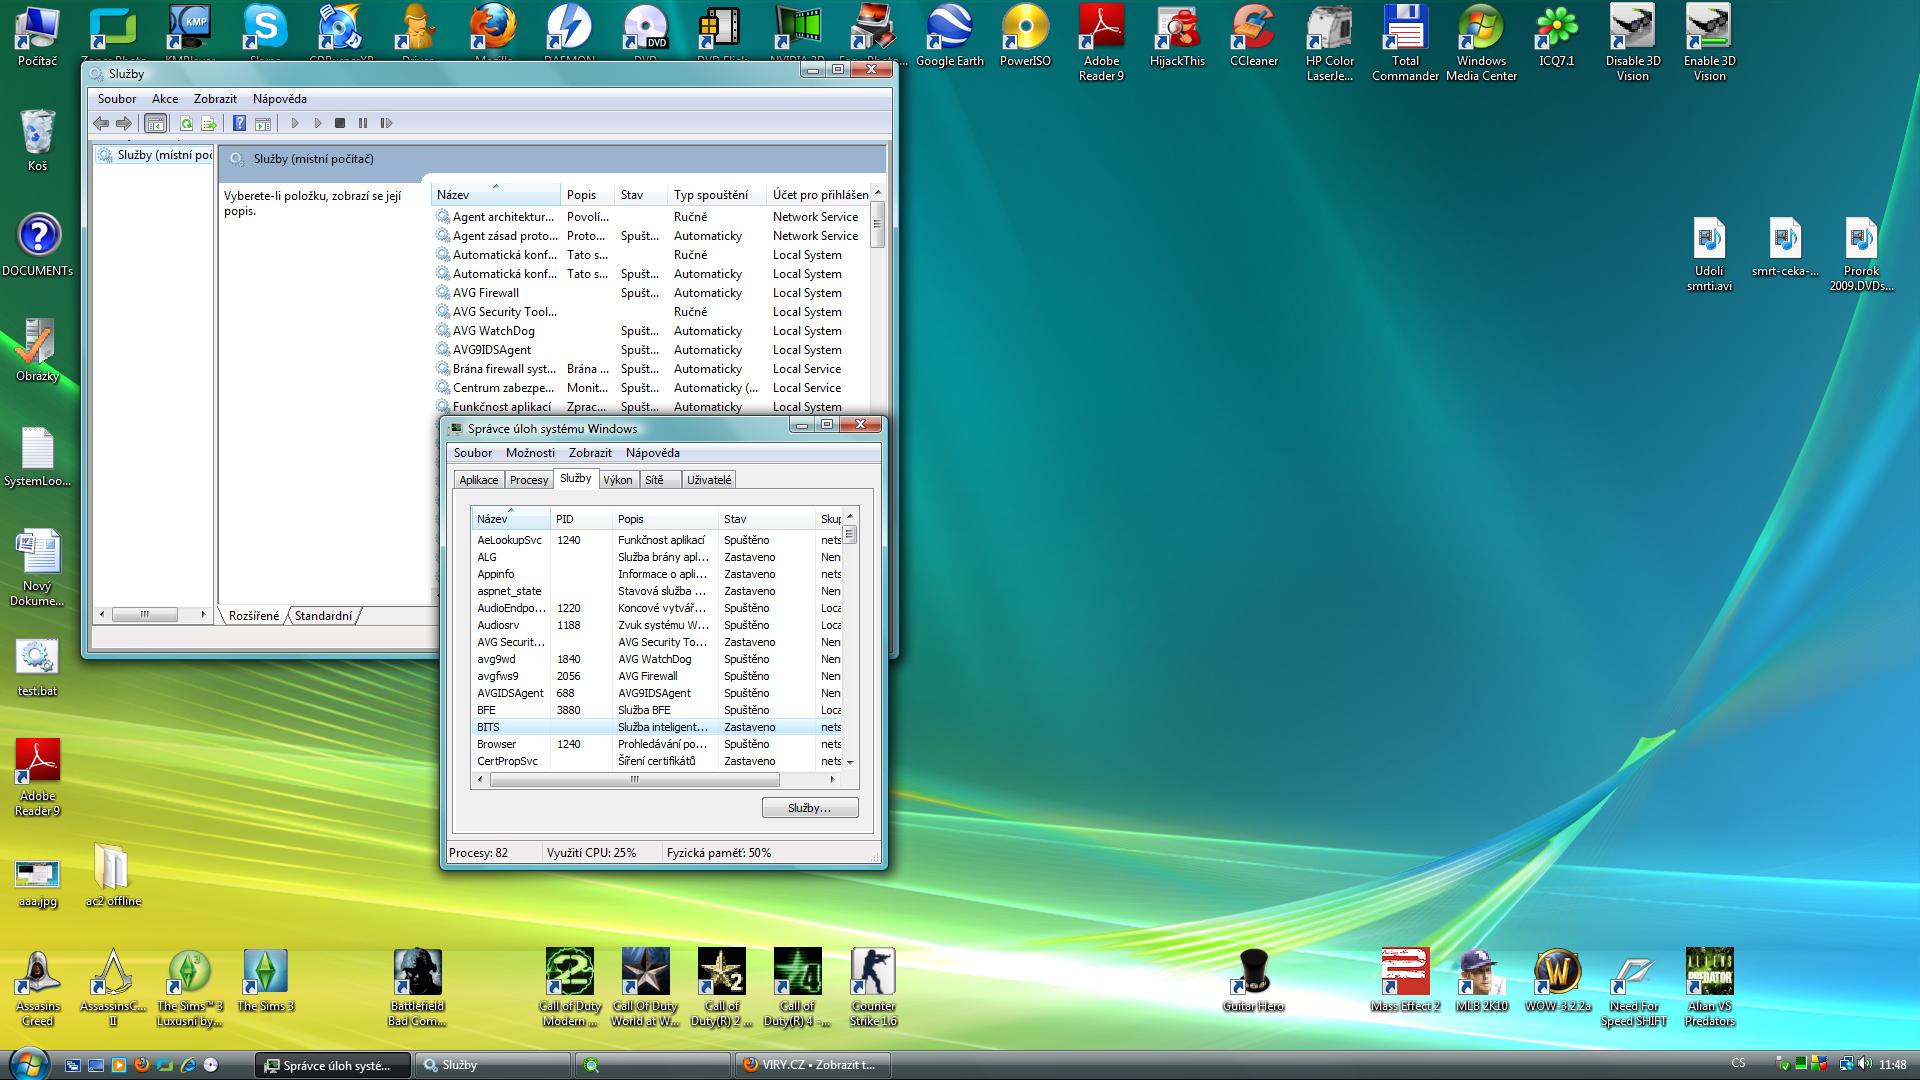
Task: Click the Refresh icon in Služby toolbar
Action: click(x=186, y=123)
